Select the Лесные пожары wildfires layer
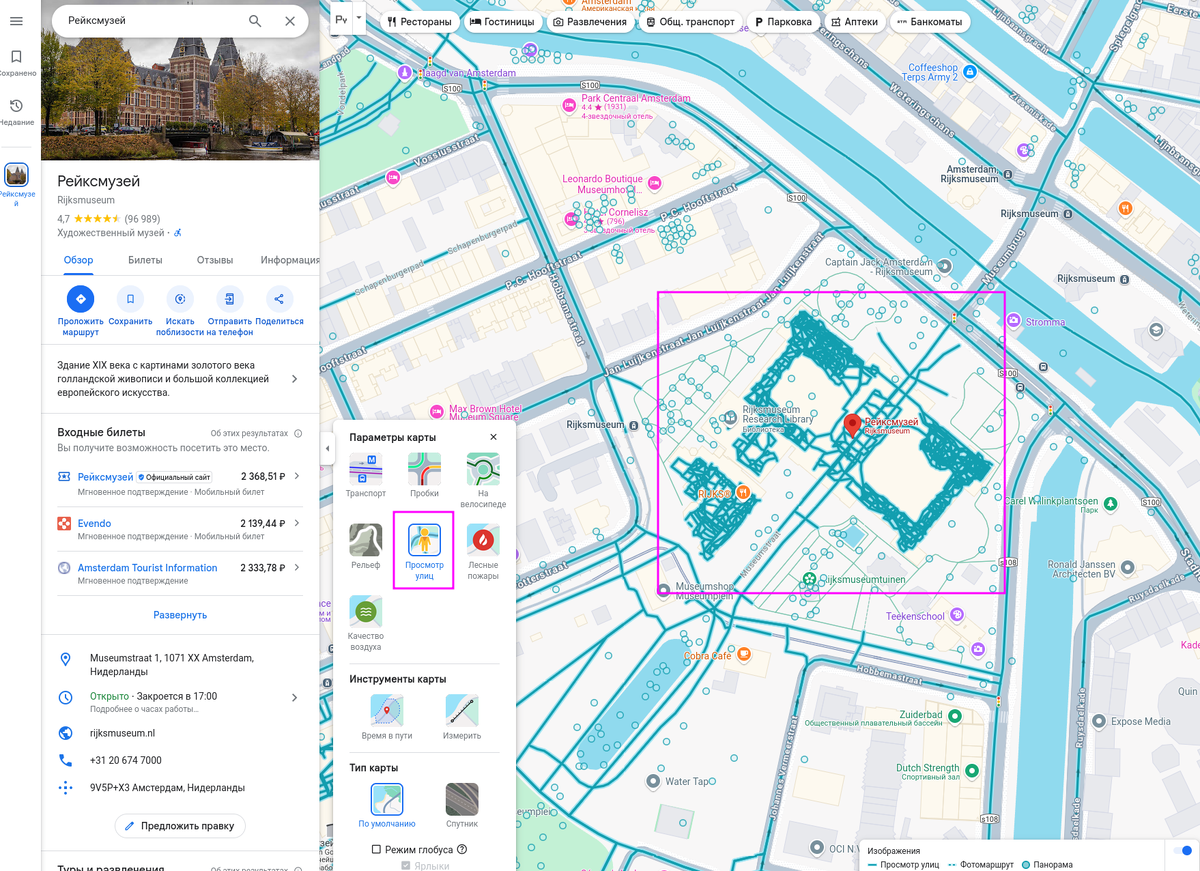Image resolution: width=1200 pixels, height=871 pixels. [x=483, y=551]
